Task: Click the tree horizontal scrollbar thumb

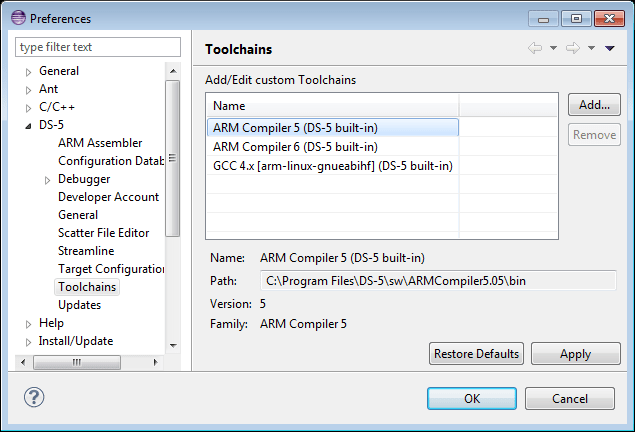Action: click(x=77, y=362)
